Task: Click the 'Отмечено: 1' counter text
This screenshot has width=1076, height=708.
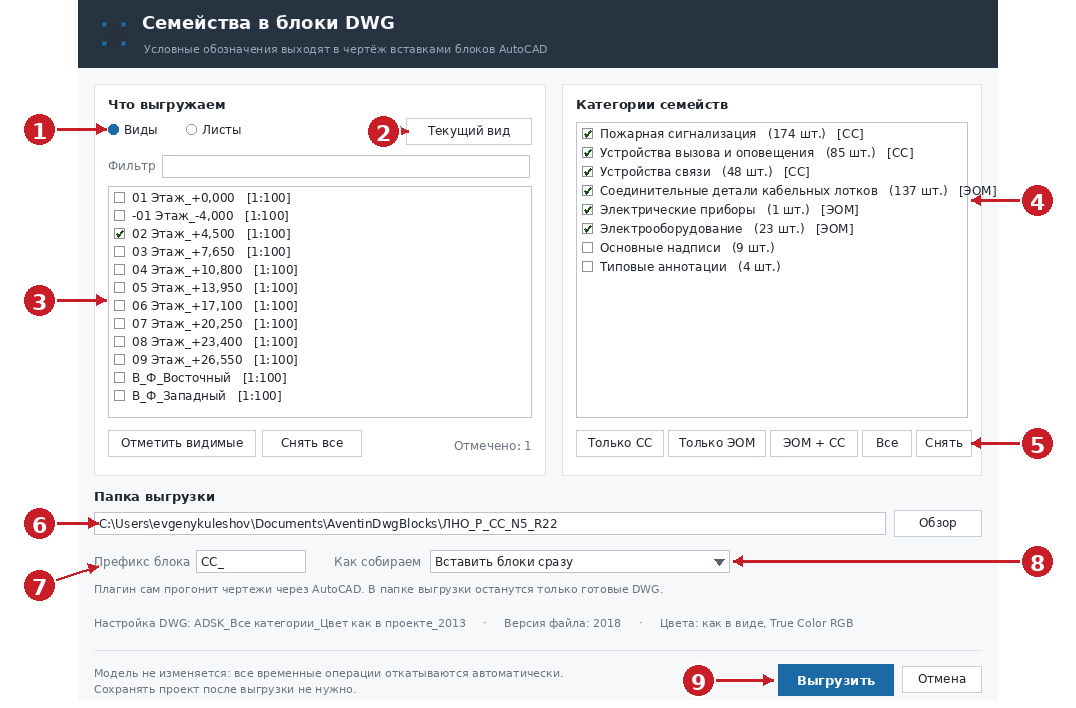Action: 492,446
